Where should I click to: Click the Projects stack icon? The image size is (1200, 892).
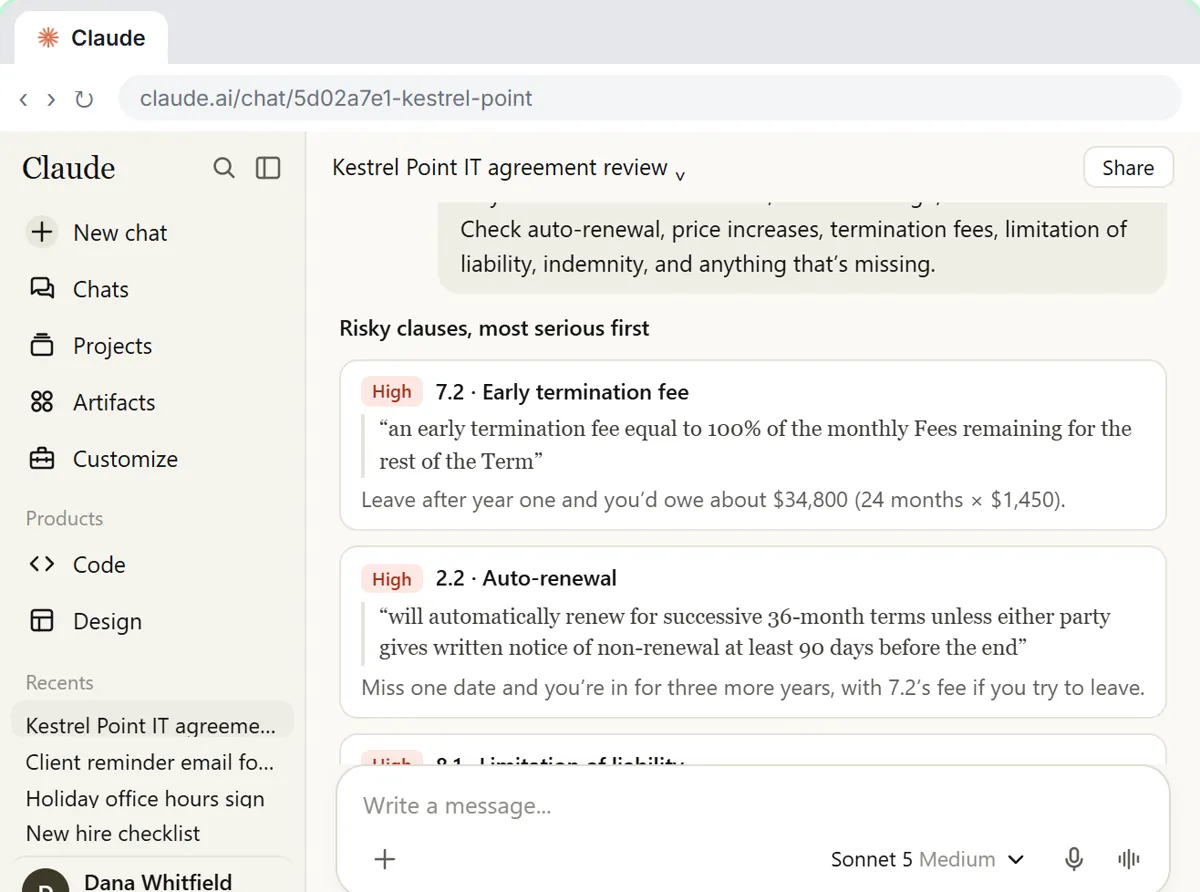(x=42, y=346)
